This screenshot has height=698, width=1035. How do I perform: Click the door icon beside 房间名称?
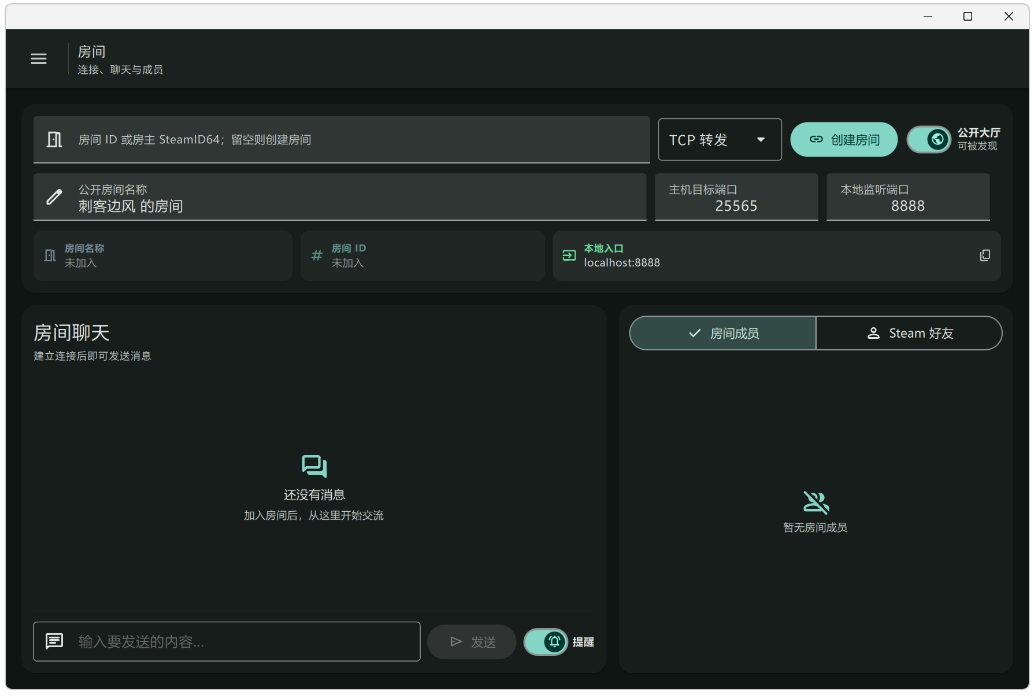point(50,256)
